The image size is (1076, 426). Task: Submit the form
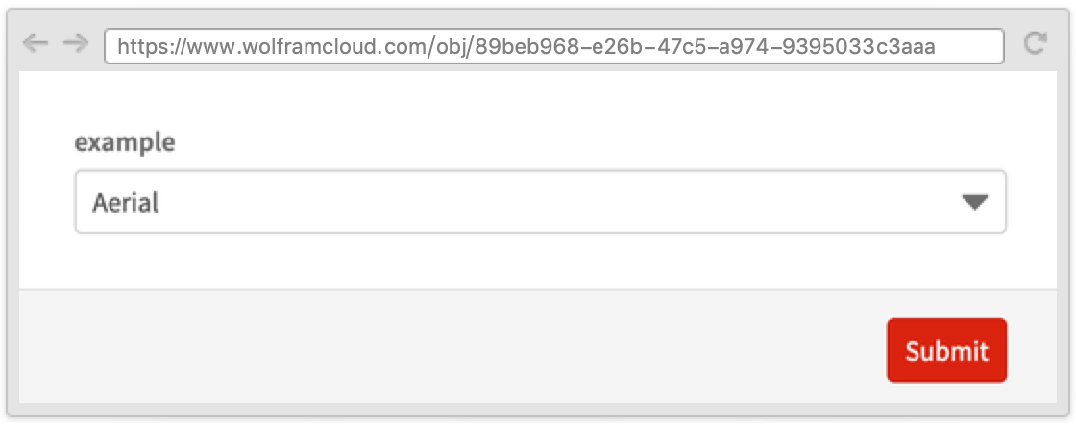pyautogui.click(x=946, y=351)
